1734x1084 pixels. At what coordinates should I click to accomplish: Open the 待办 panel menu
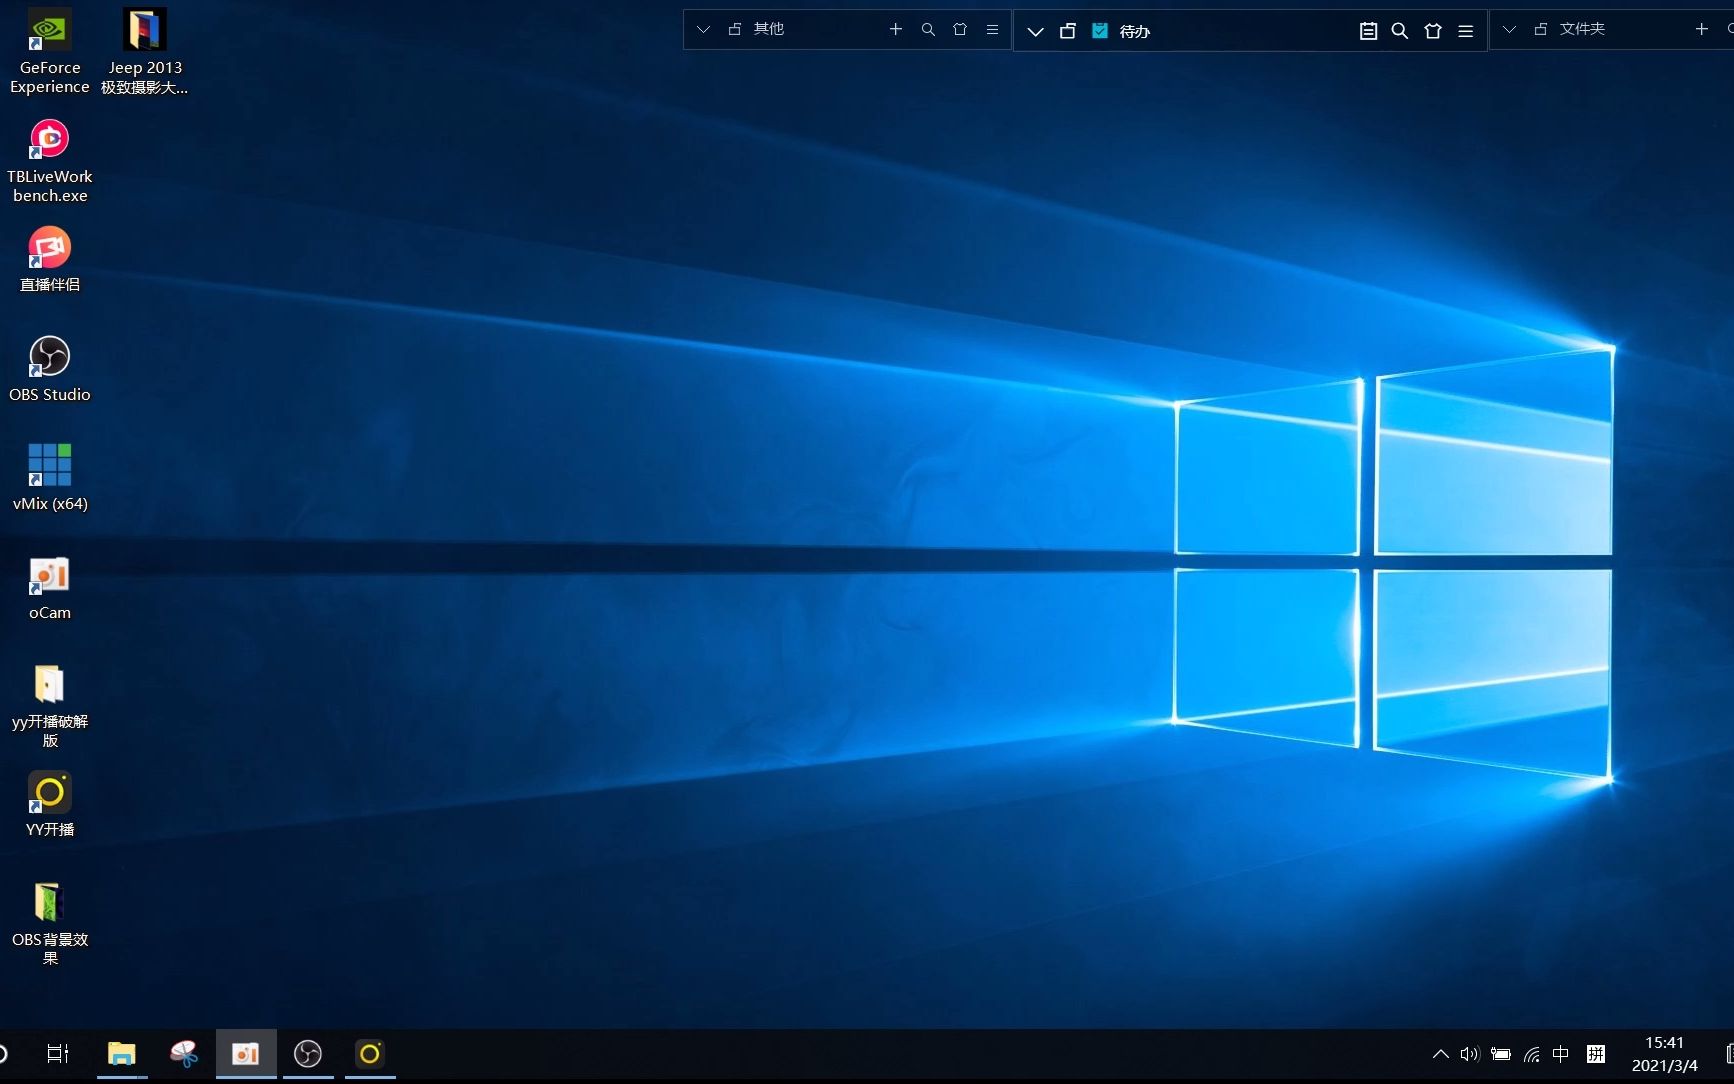tap(1466, 31)
